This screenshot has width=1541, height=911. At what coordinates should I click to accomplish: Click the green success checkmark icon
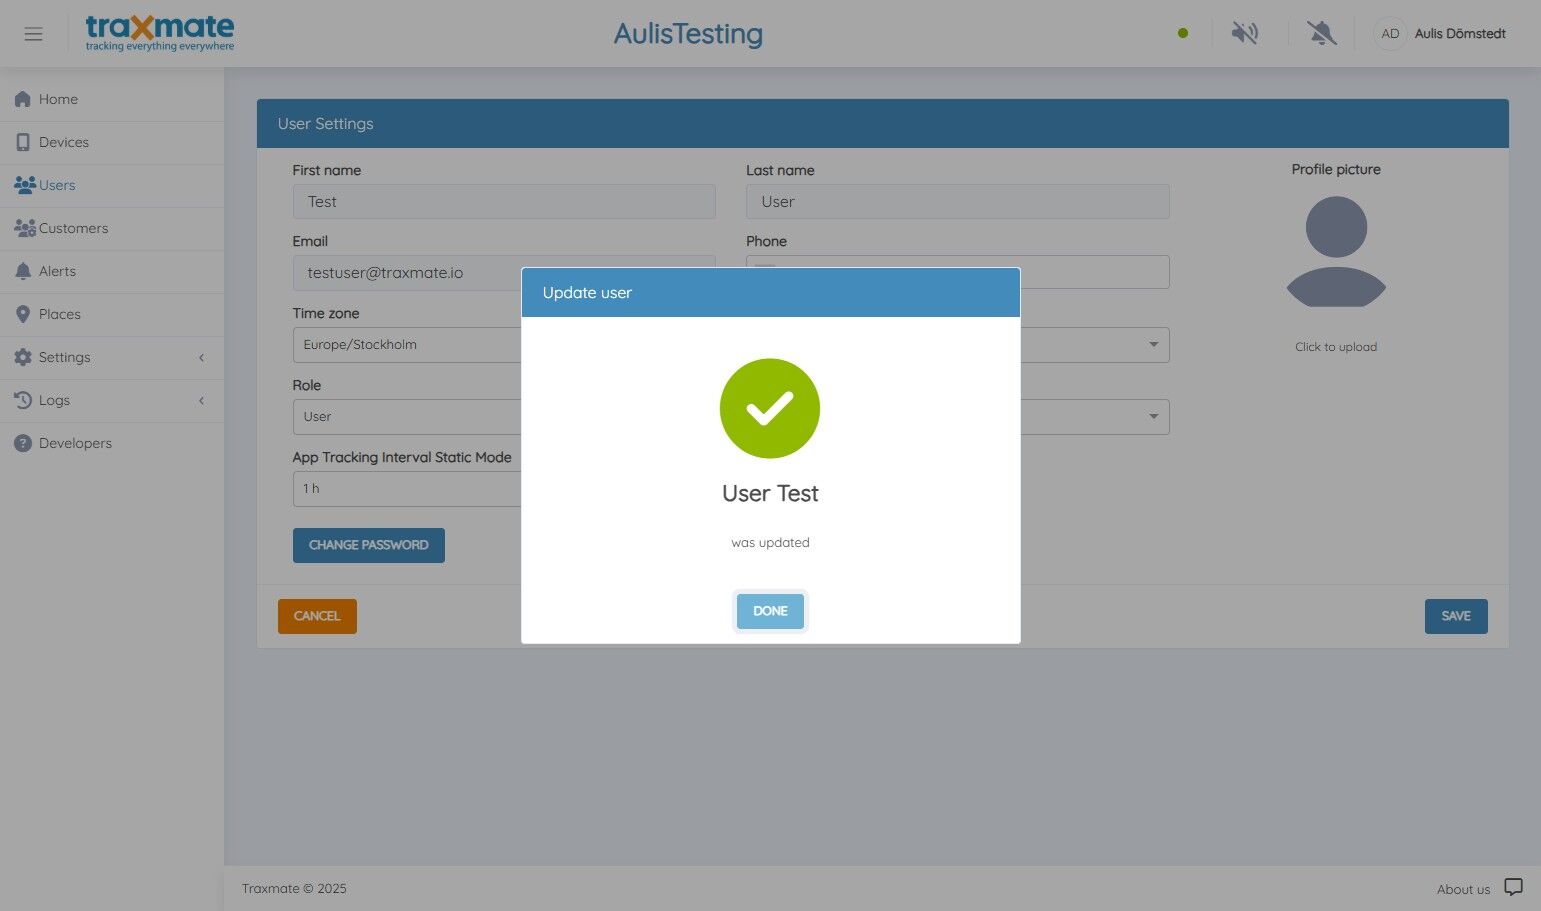(x=770, y=408)
